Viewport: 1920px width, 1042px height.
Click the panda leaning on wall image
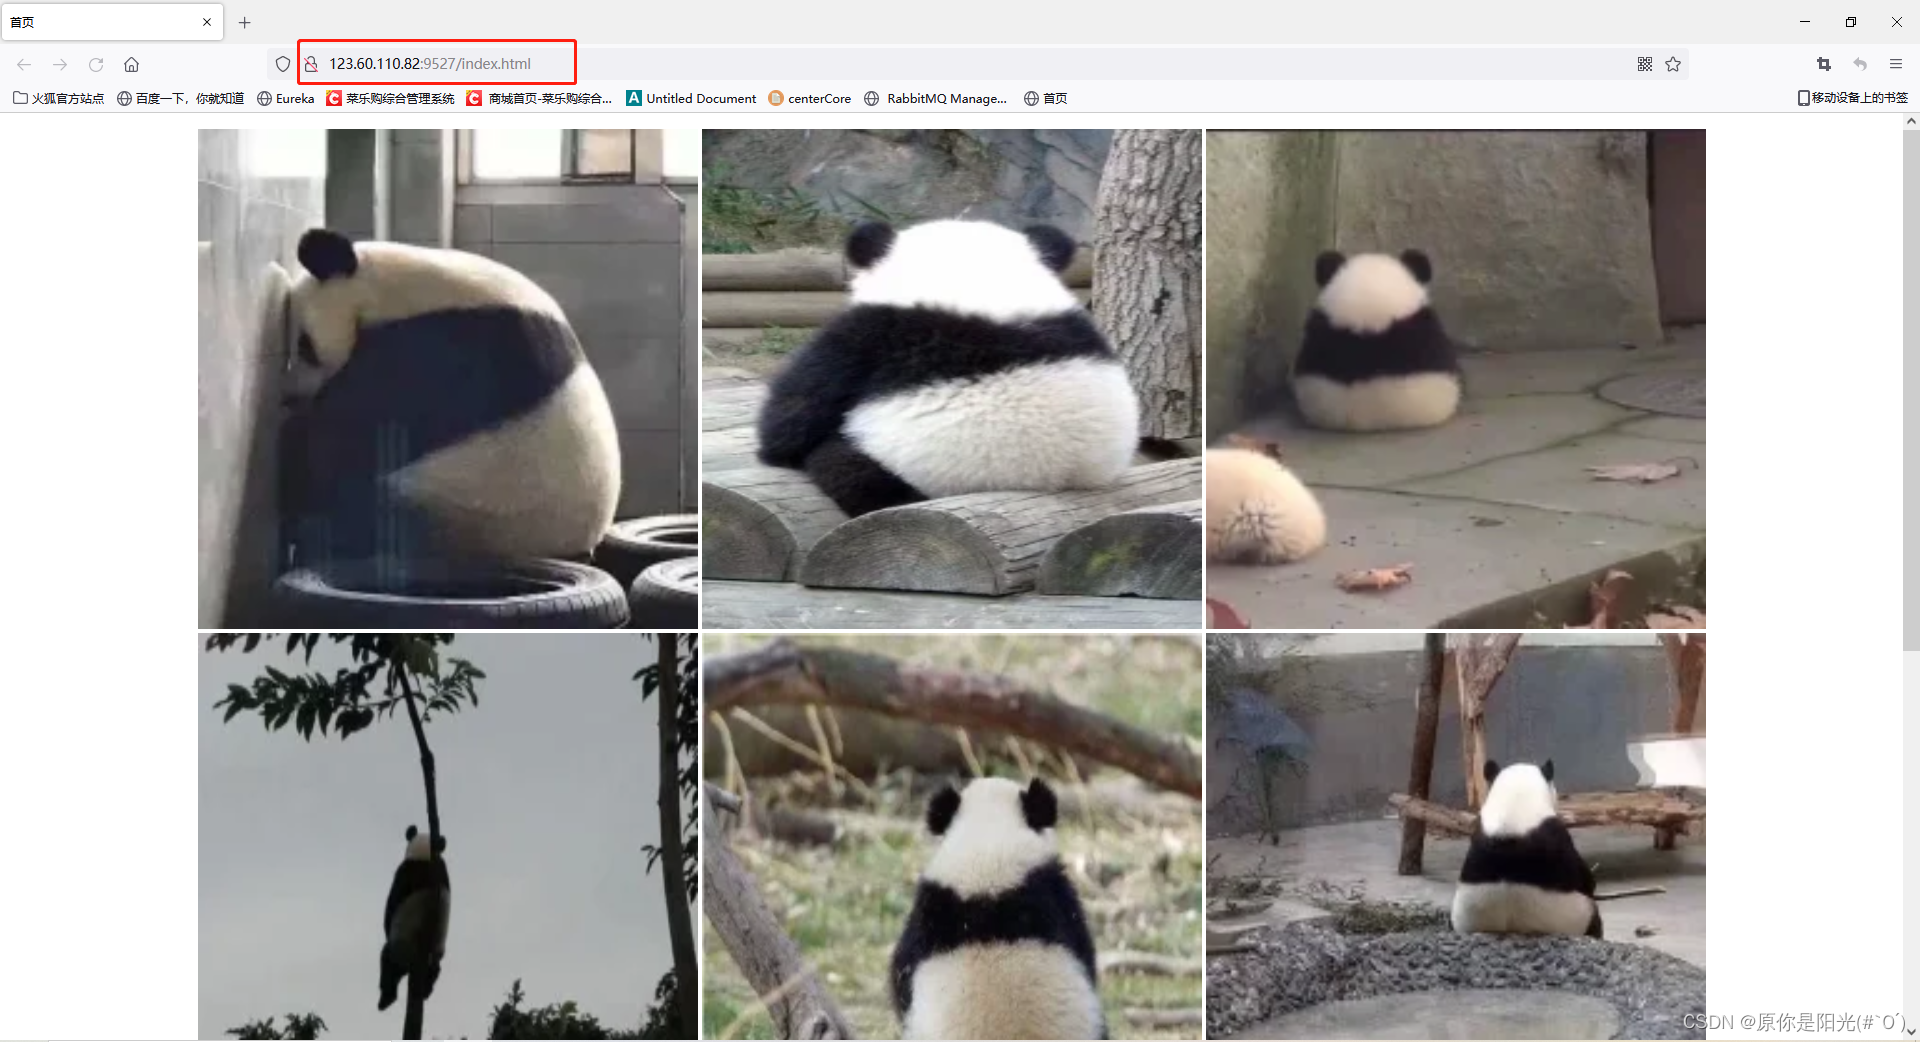(448, 379)
